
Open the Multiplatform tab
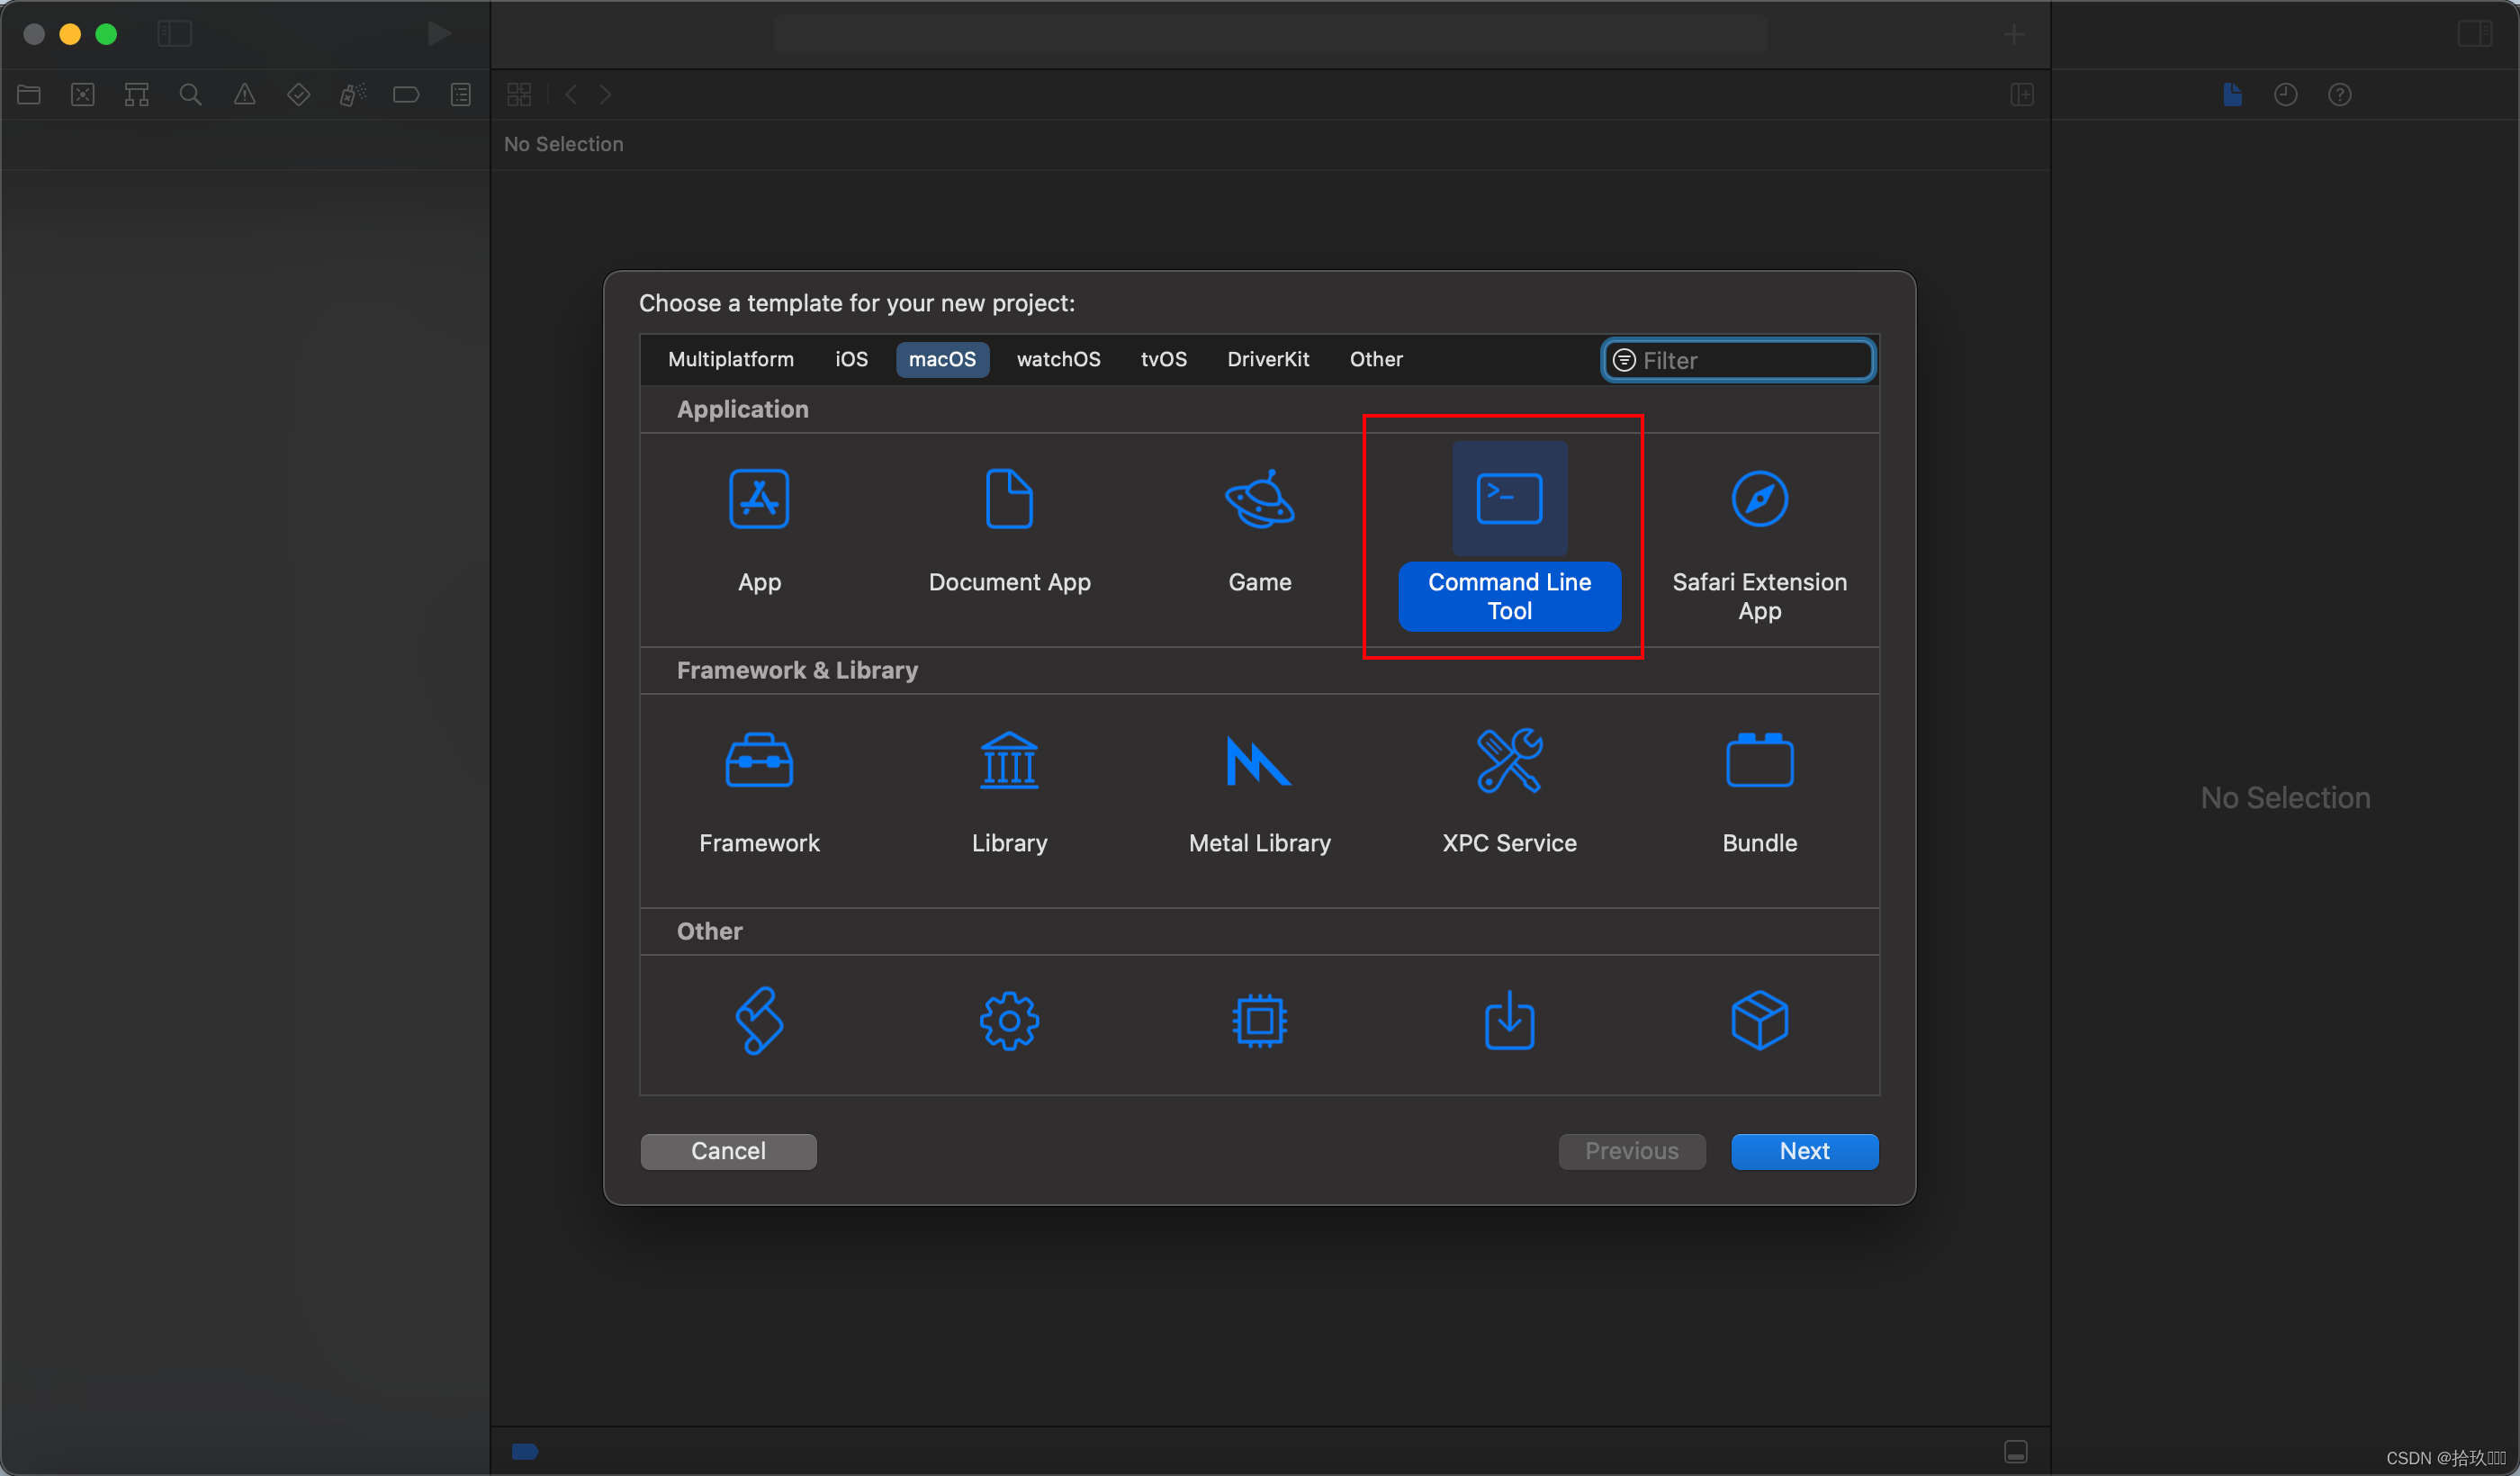tap(730, 359)
